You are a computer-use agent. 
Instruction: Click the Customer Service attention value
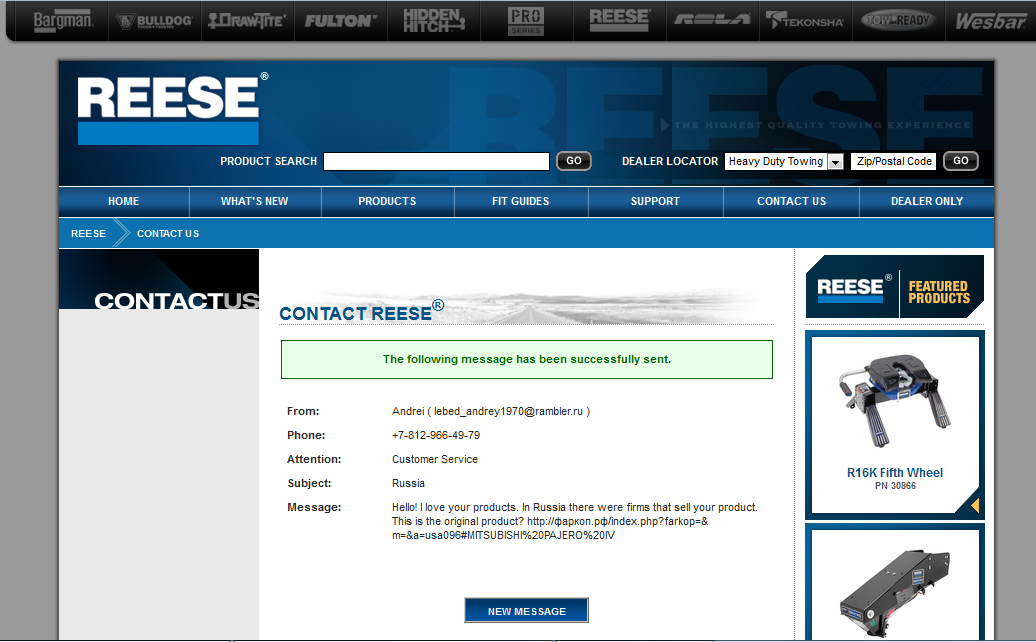click(x=435, y=459)
